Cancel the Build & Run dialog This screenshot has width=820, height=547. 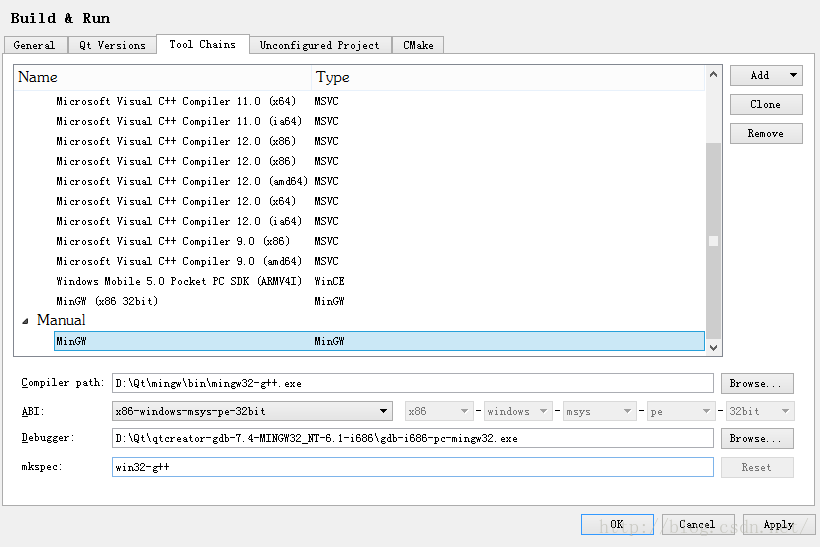(698, 525)
